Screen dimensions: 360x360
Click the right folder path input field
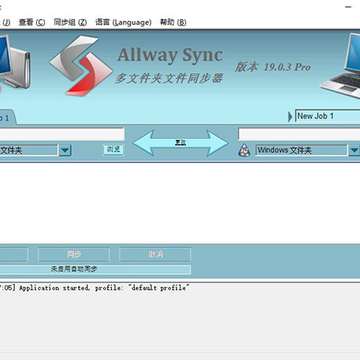299,134
